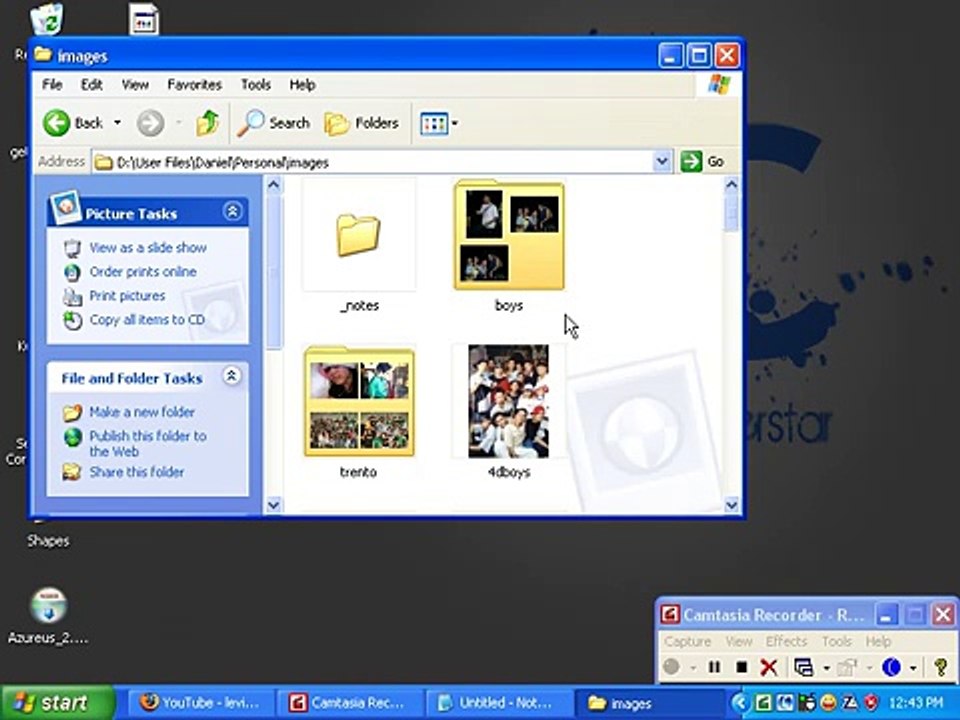Expand hidden tray icons with the arrow
Image resolution: width=960 pixels, height=720 pixels.
(x=739, y=703)
